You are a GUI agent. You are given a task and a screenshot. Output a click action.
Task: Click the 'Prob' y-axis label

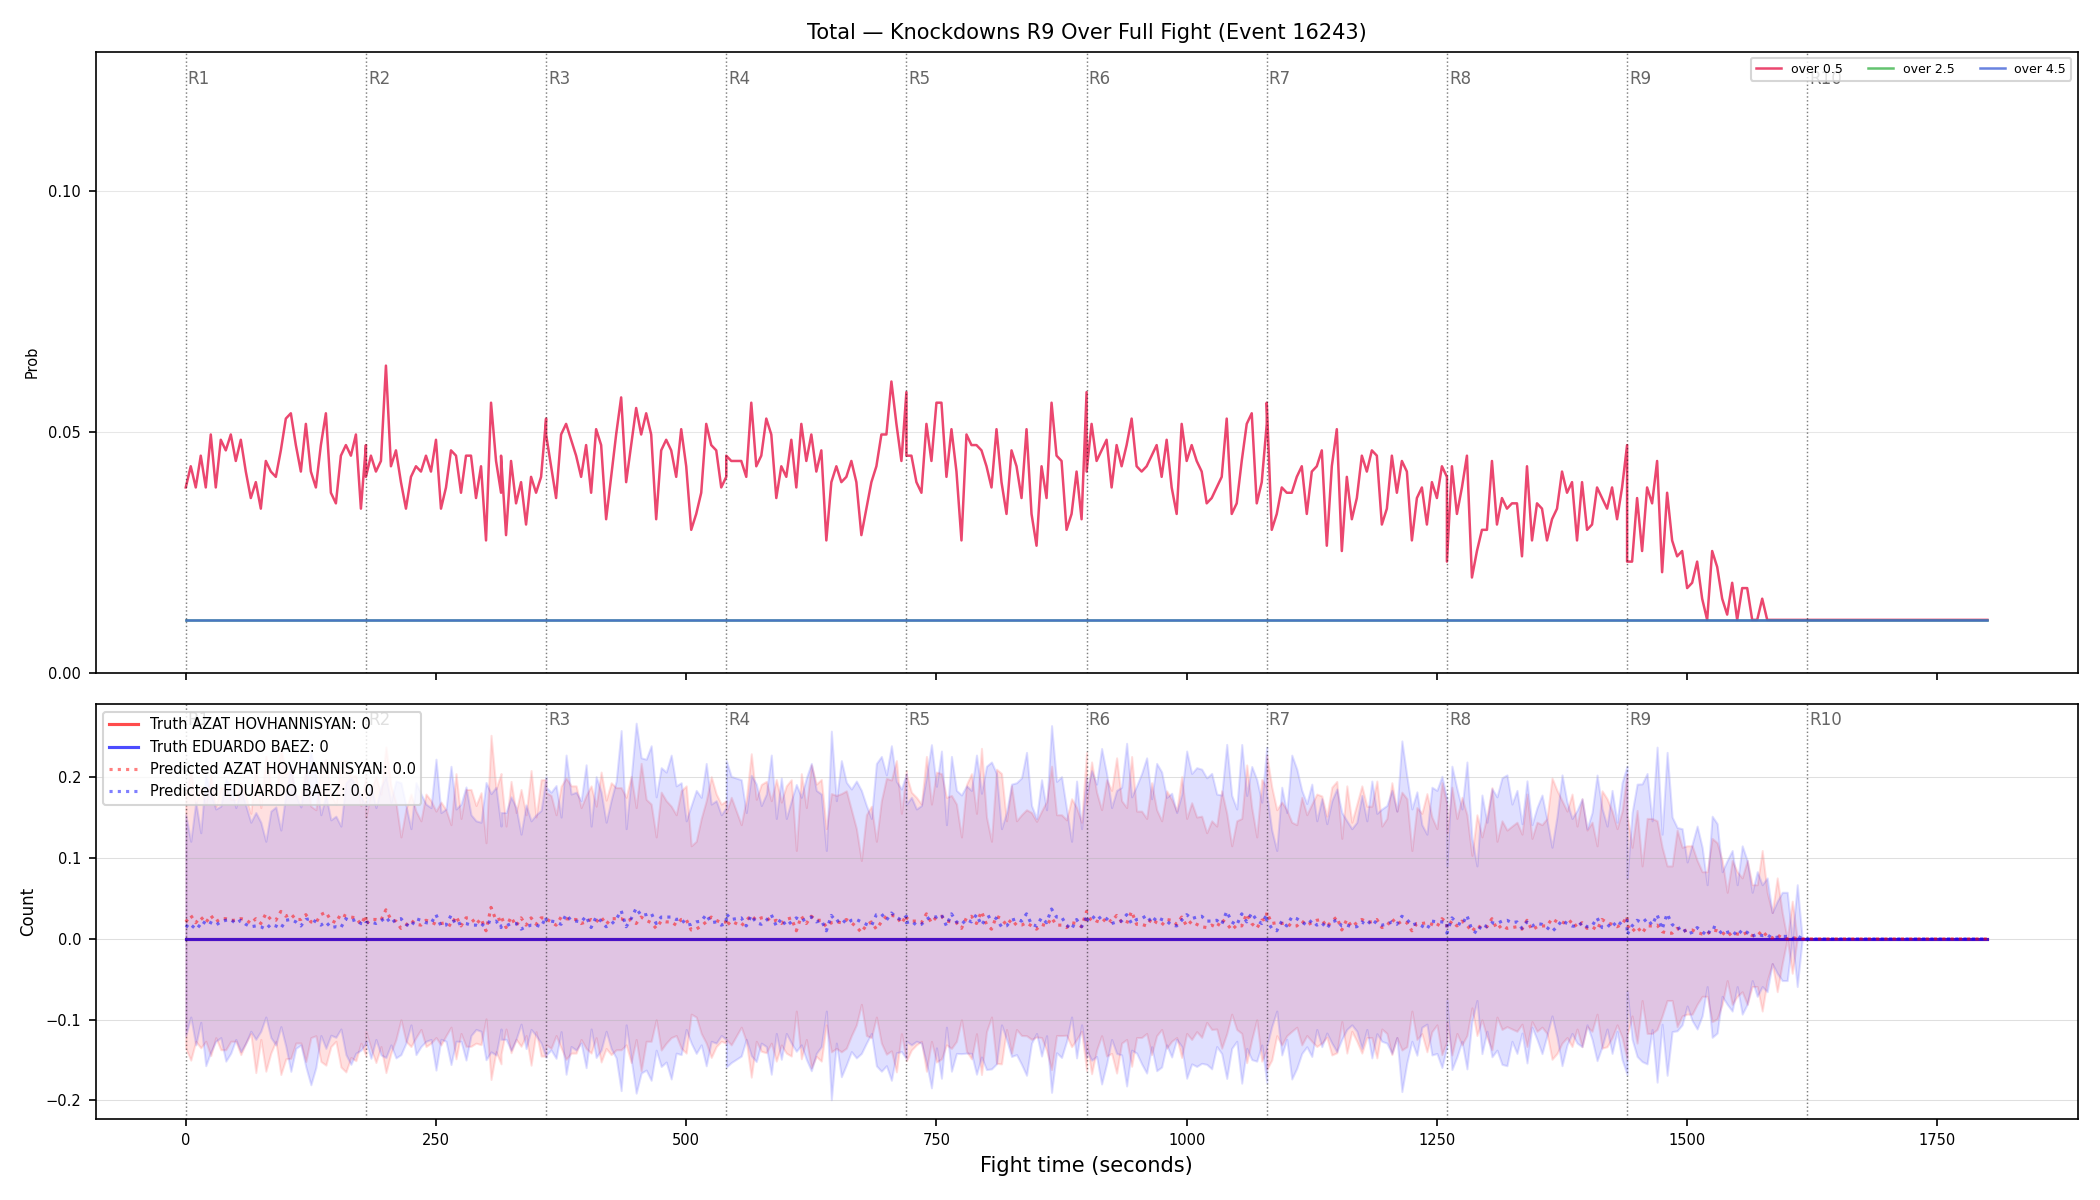(x=32, y=363)
